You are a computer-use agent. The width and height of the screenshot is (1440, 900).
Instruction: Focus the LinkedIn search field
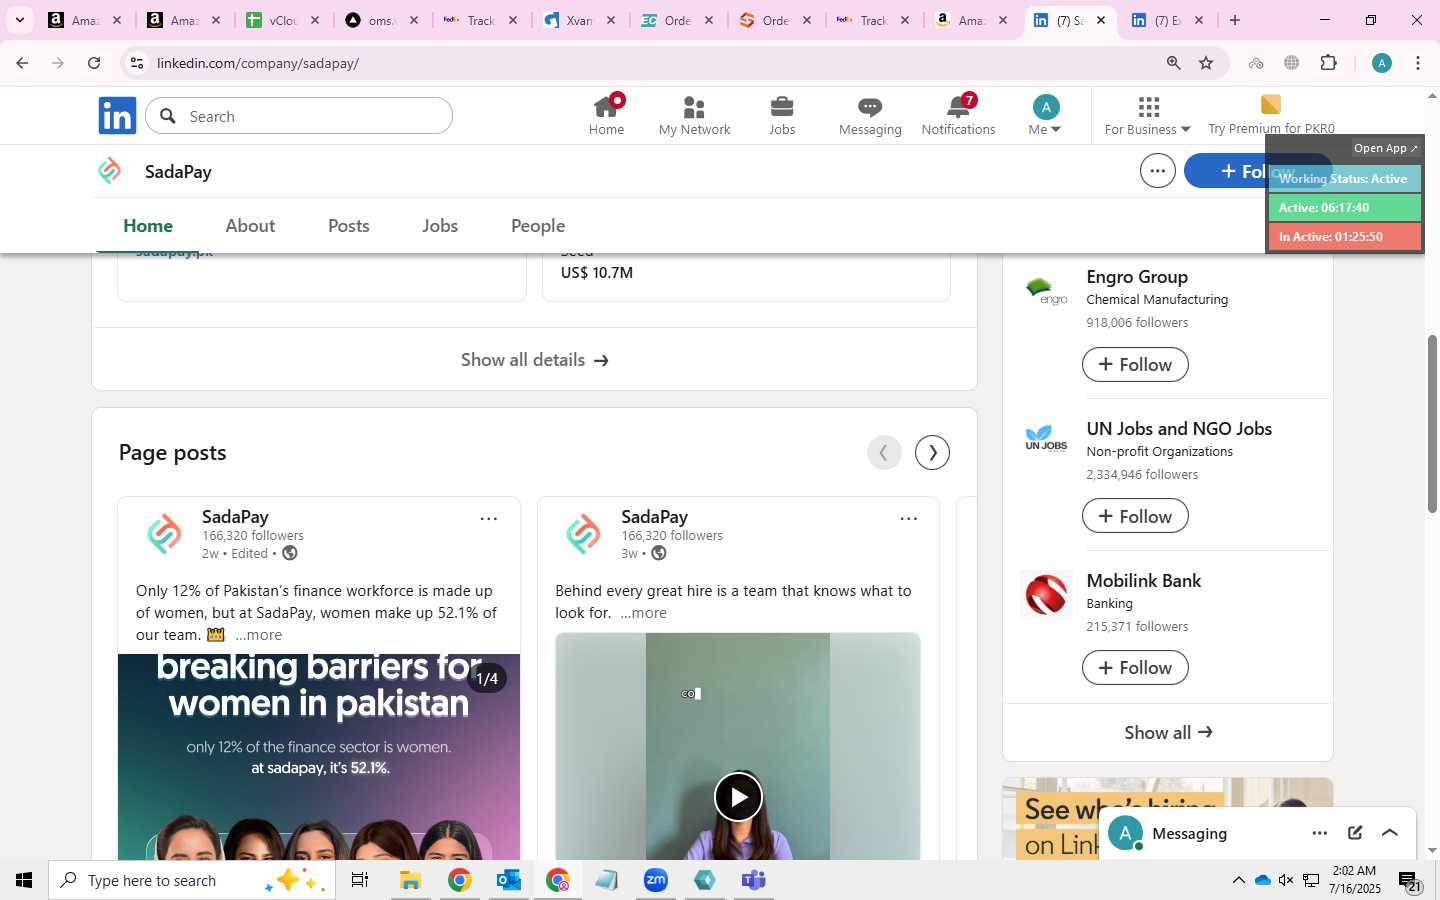pos(299,116)
